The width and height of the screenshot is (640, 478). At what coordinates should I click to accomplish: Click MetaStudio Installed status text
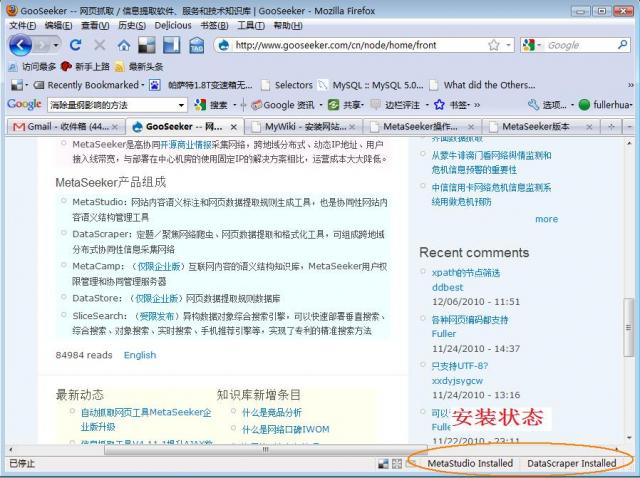point(470,464)
